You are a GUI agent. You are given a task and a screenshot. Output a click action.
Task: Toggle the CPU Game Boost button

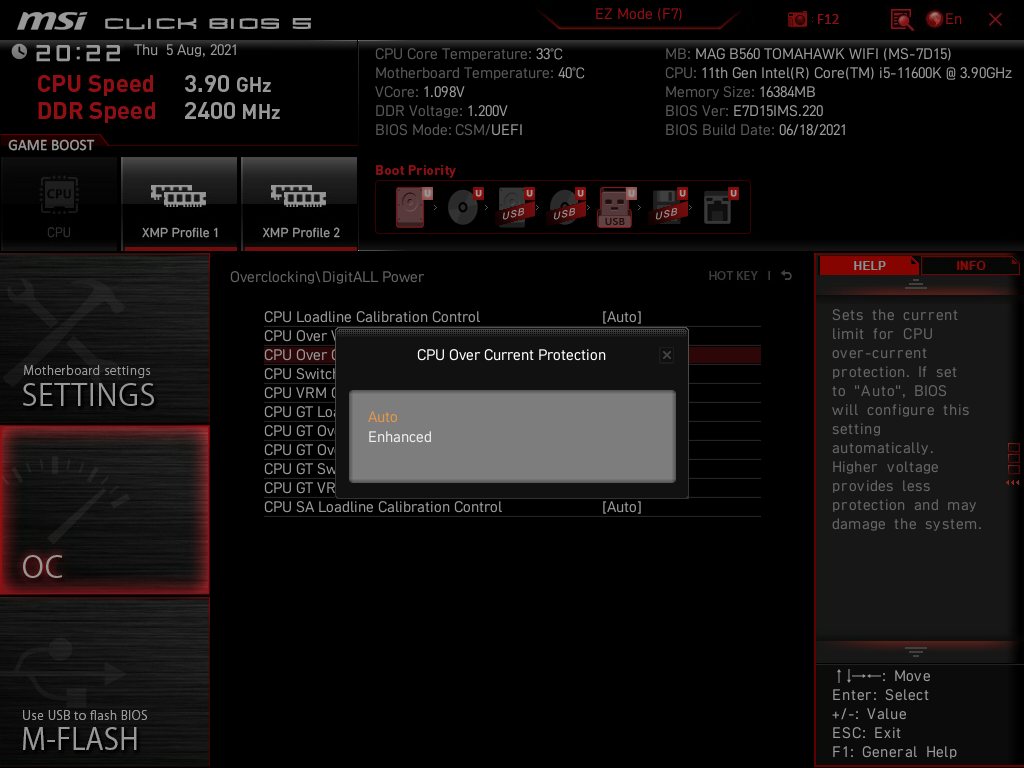pos(59,204)
